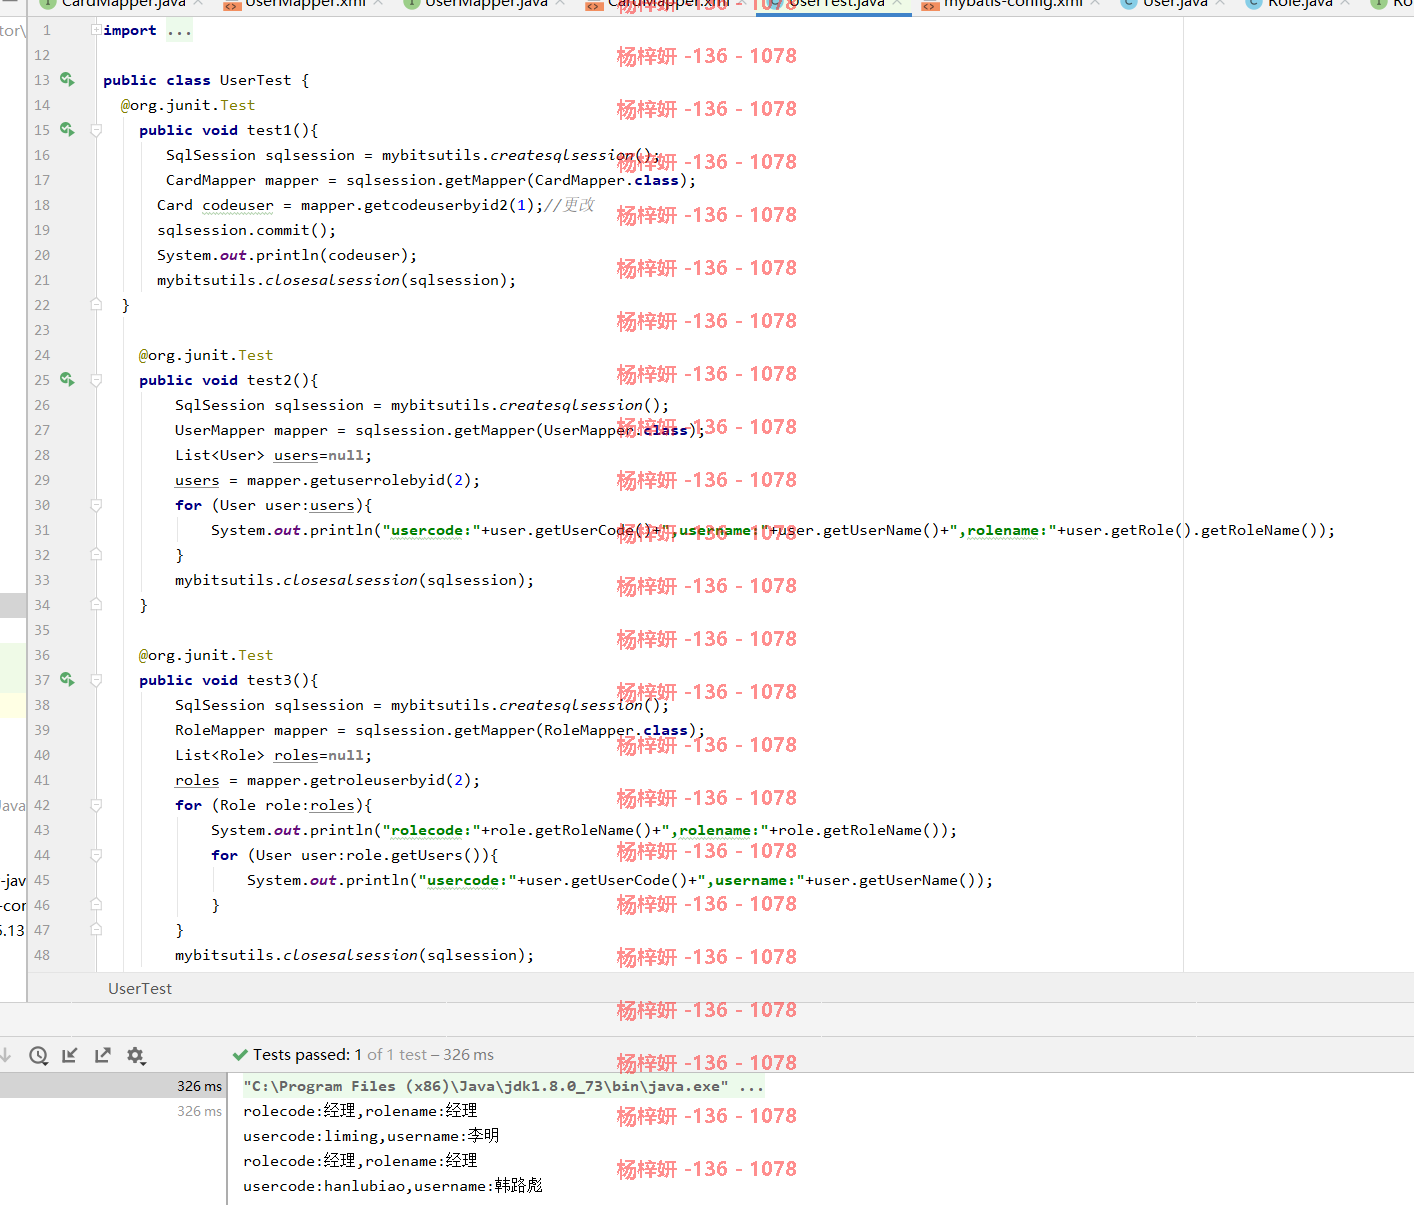Click '@org.junit.Test' annotation at line 24
Screen dimensions: 1414x1205
[x=205, y=355]
